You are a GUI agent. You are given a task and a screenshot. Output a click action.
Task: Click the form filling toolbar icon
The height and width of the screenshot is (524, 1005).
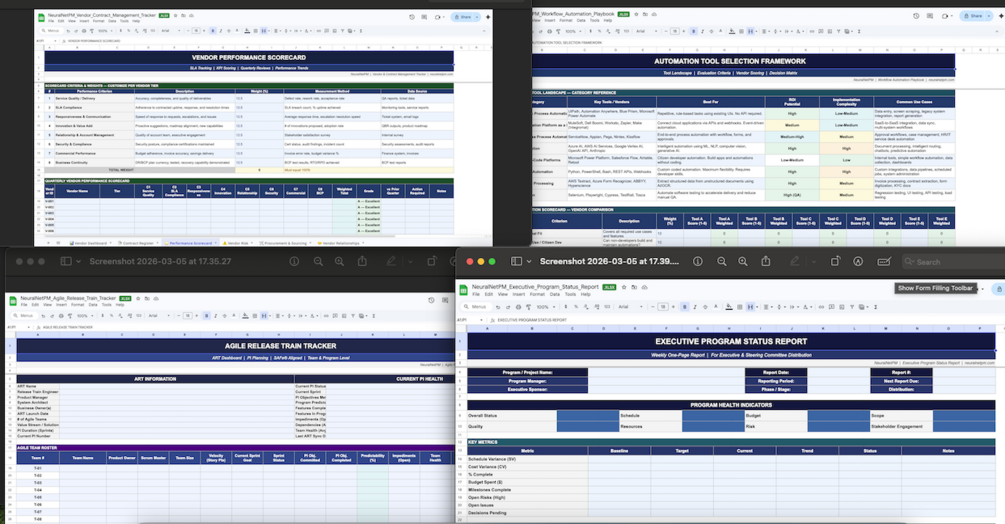point(884,261)
